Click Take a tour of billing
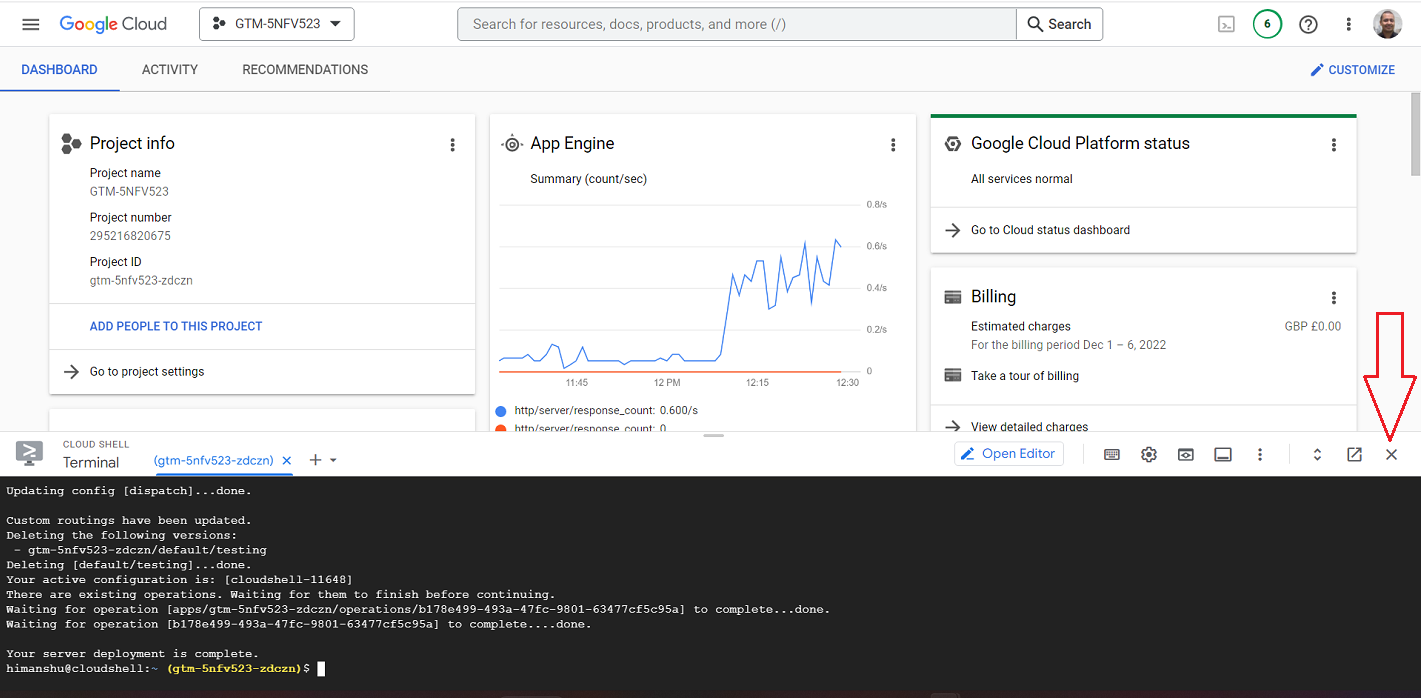Image resolution: width=1421 pixels, height=698 pixels. tap(1024, 376)
